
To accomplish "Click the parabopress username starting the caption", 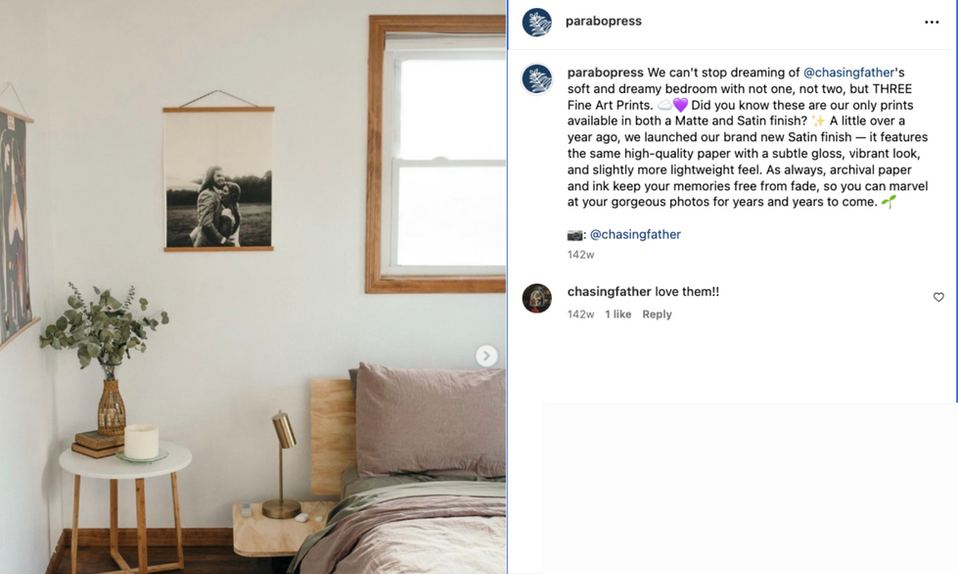I will [605, 72].
